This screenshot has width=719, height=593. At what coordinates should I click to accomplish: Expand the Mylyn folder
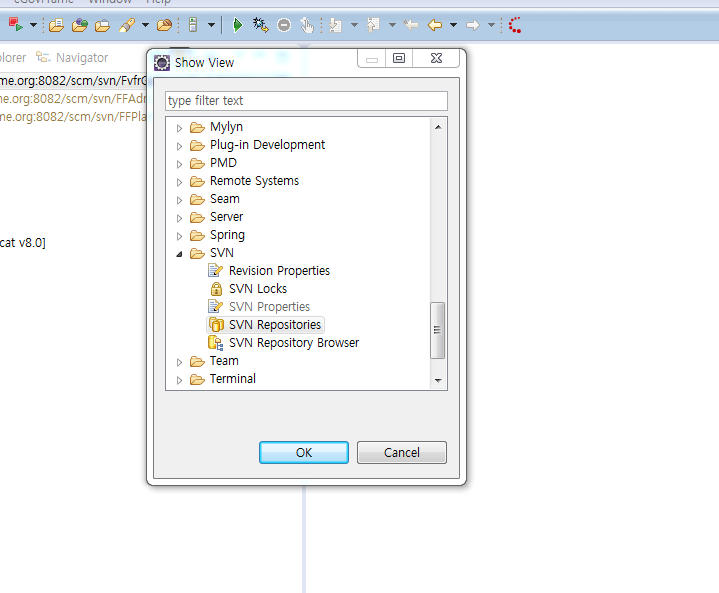tap(179, 128)
